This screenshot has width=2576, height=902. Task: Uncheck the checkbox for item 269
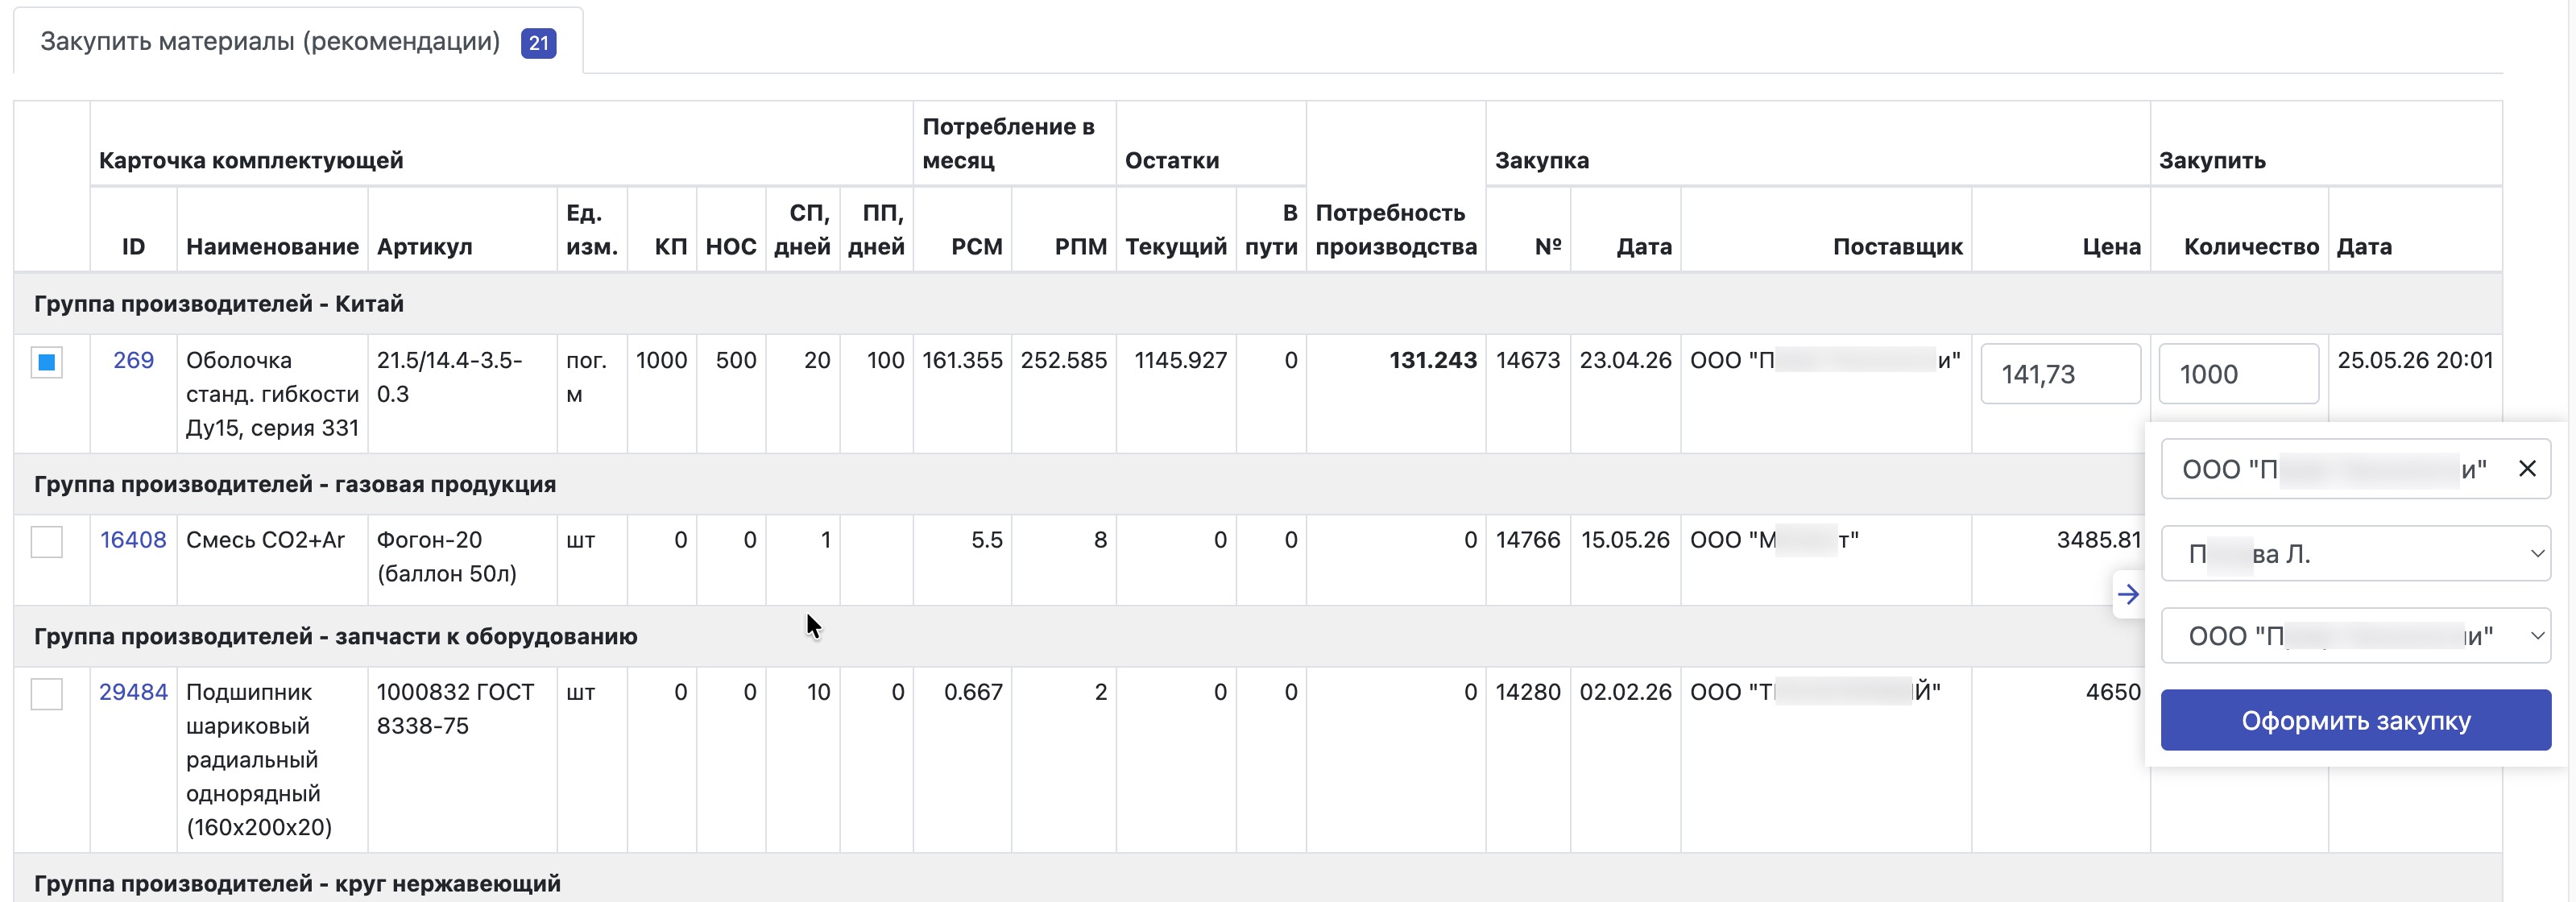pyautogui.click(x=47, y=362)
